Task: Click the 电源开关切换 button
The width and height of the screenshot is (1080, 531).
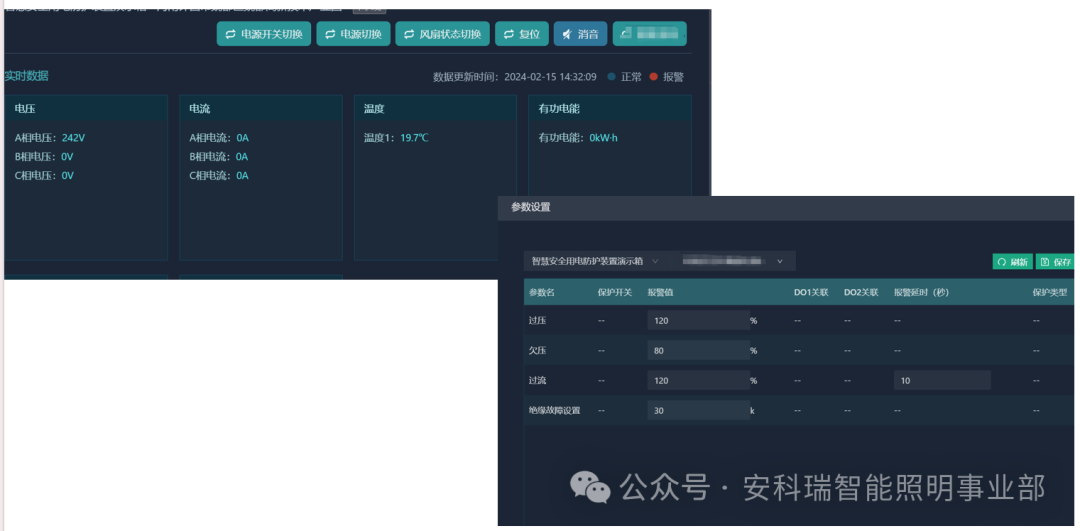Action: click(264, 34)
